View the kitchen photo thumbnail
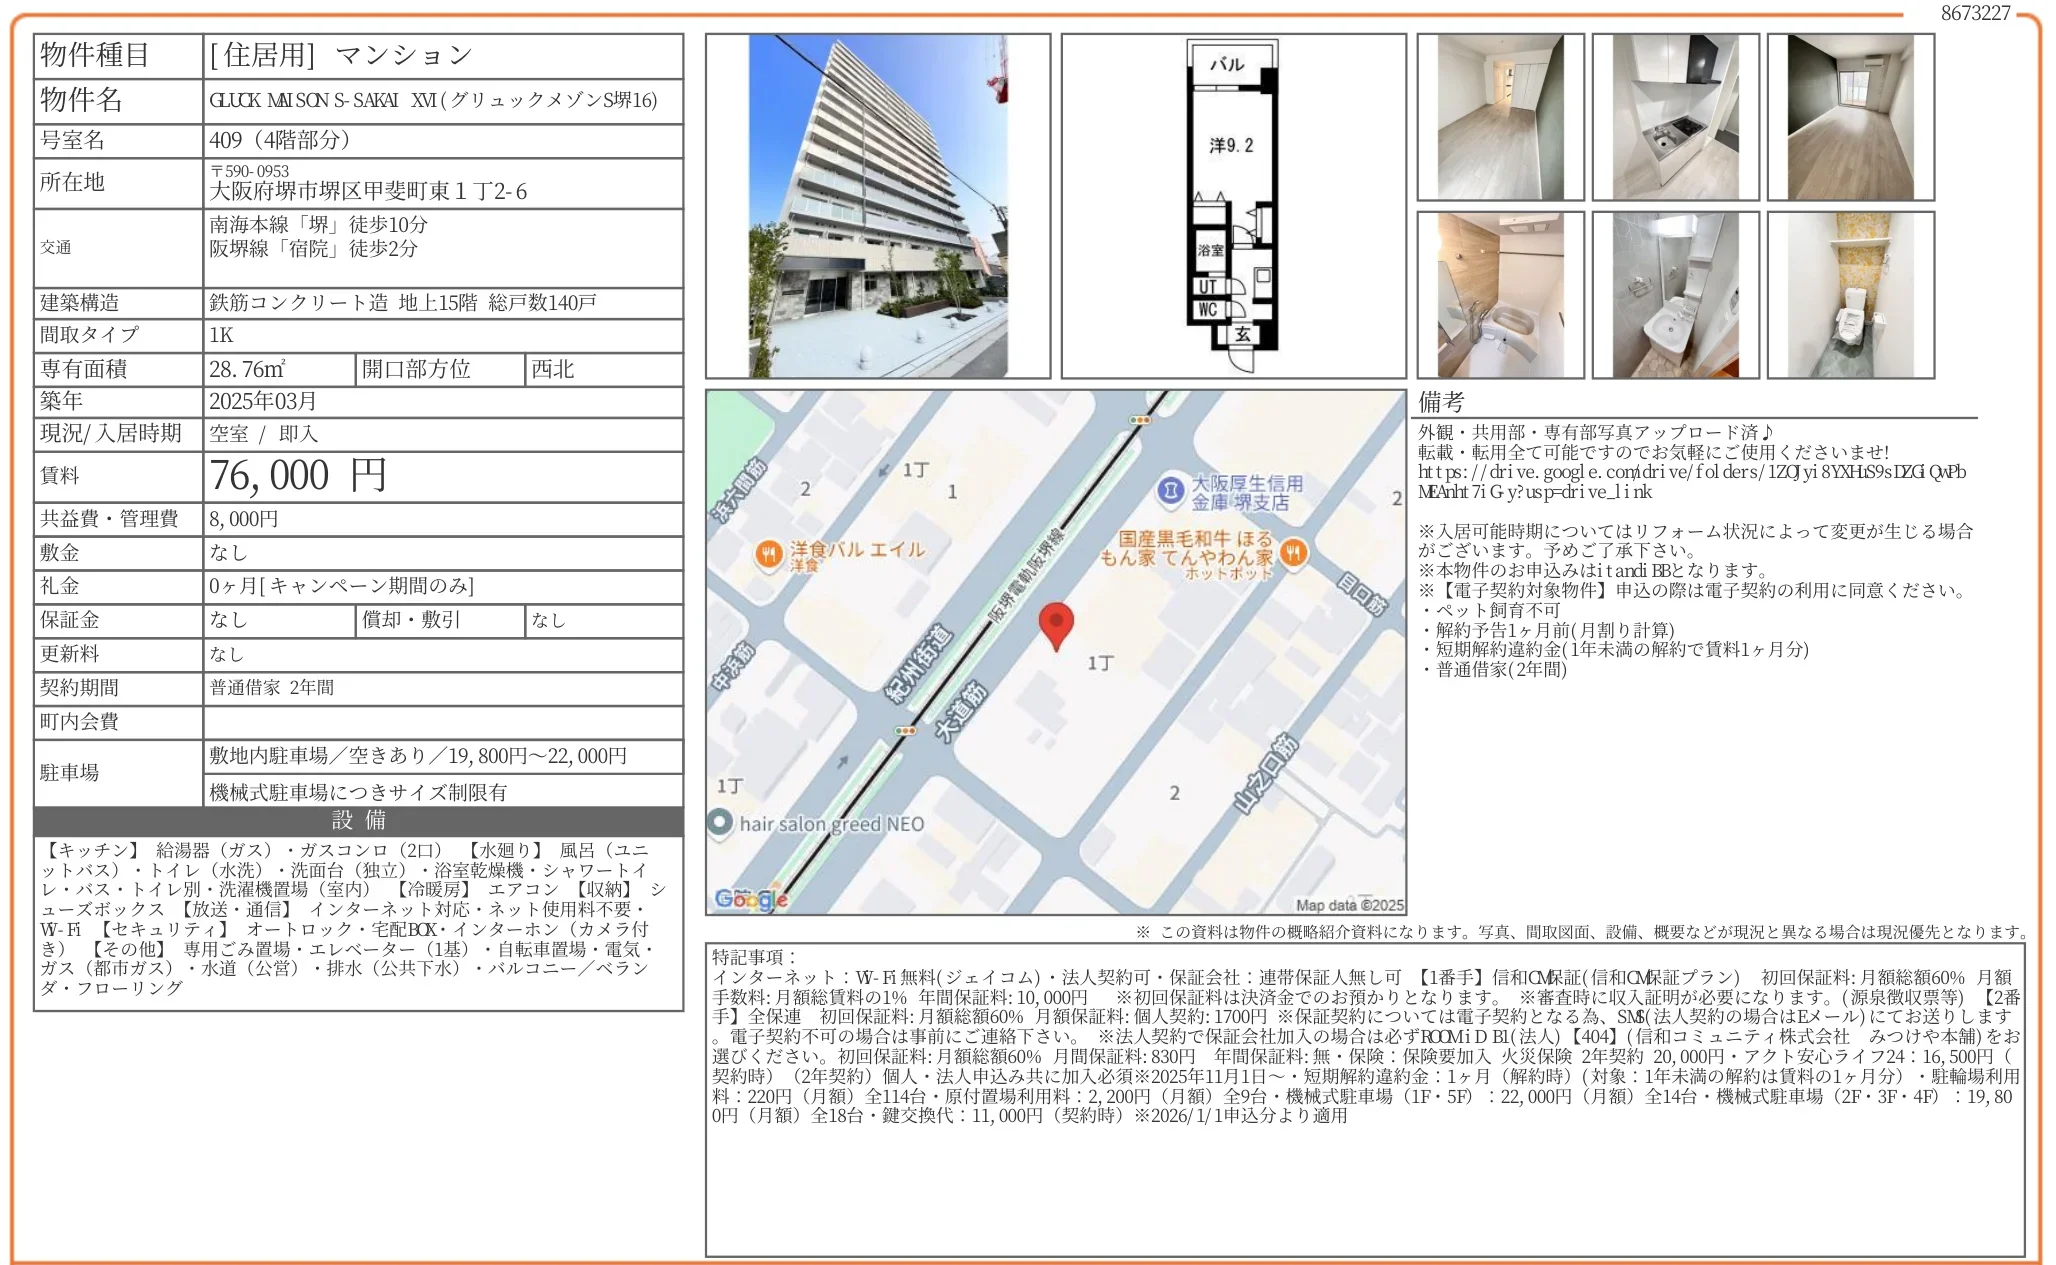 pos(1675,117)
